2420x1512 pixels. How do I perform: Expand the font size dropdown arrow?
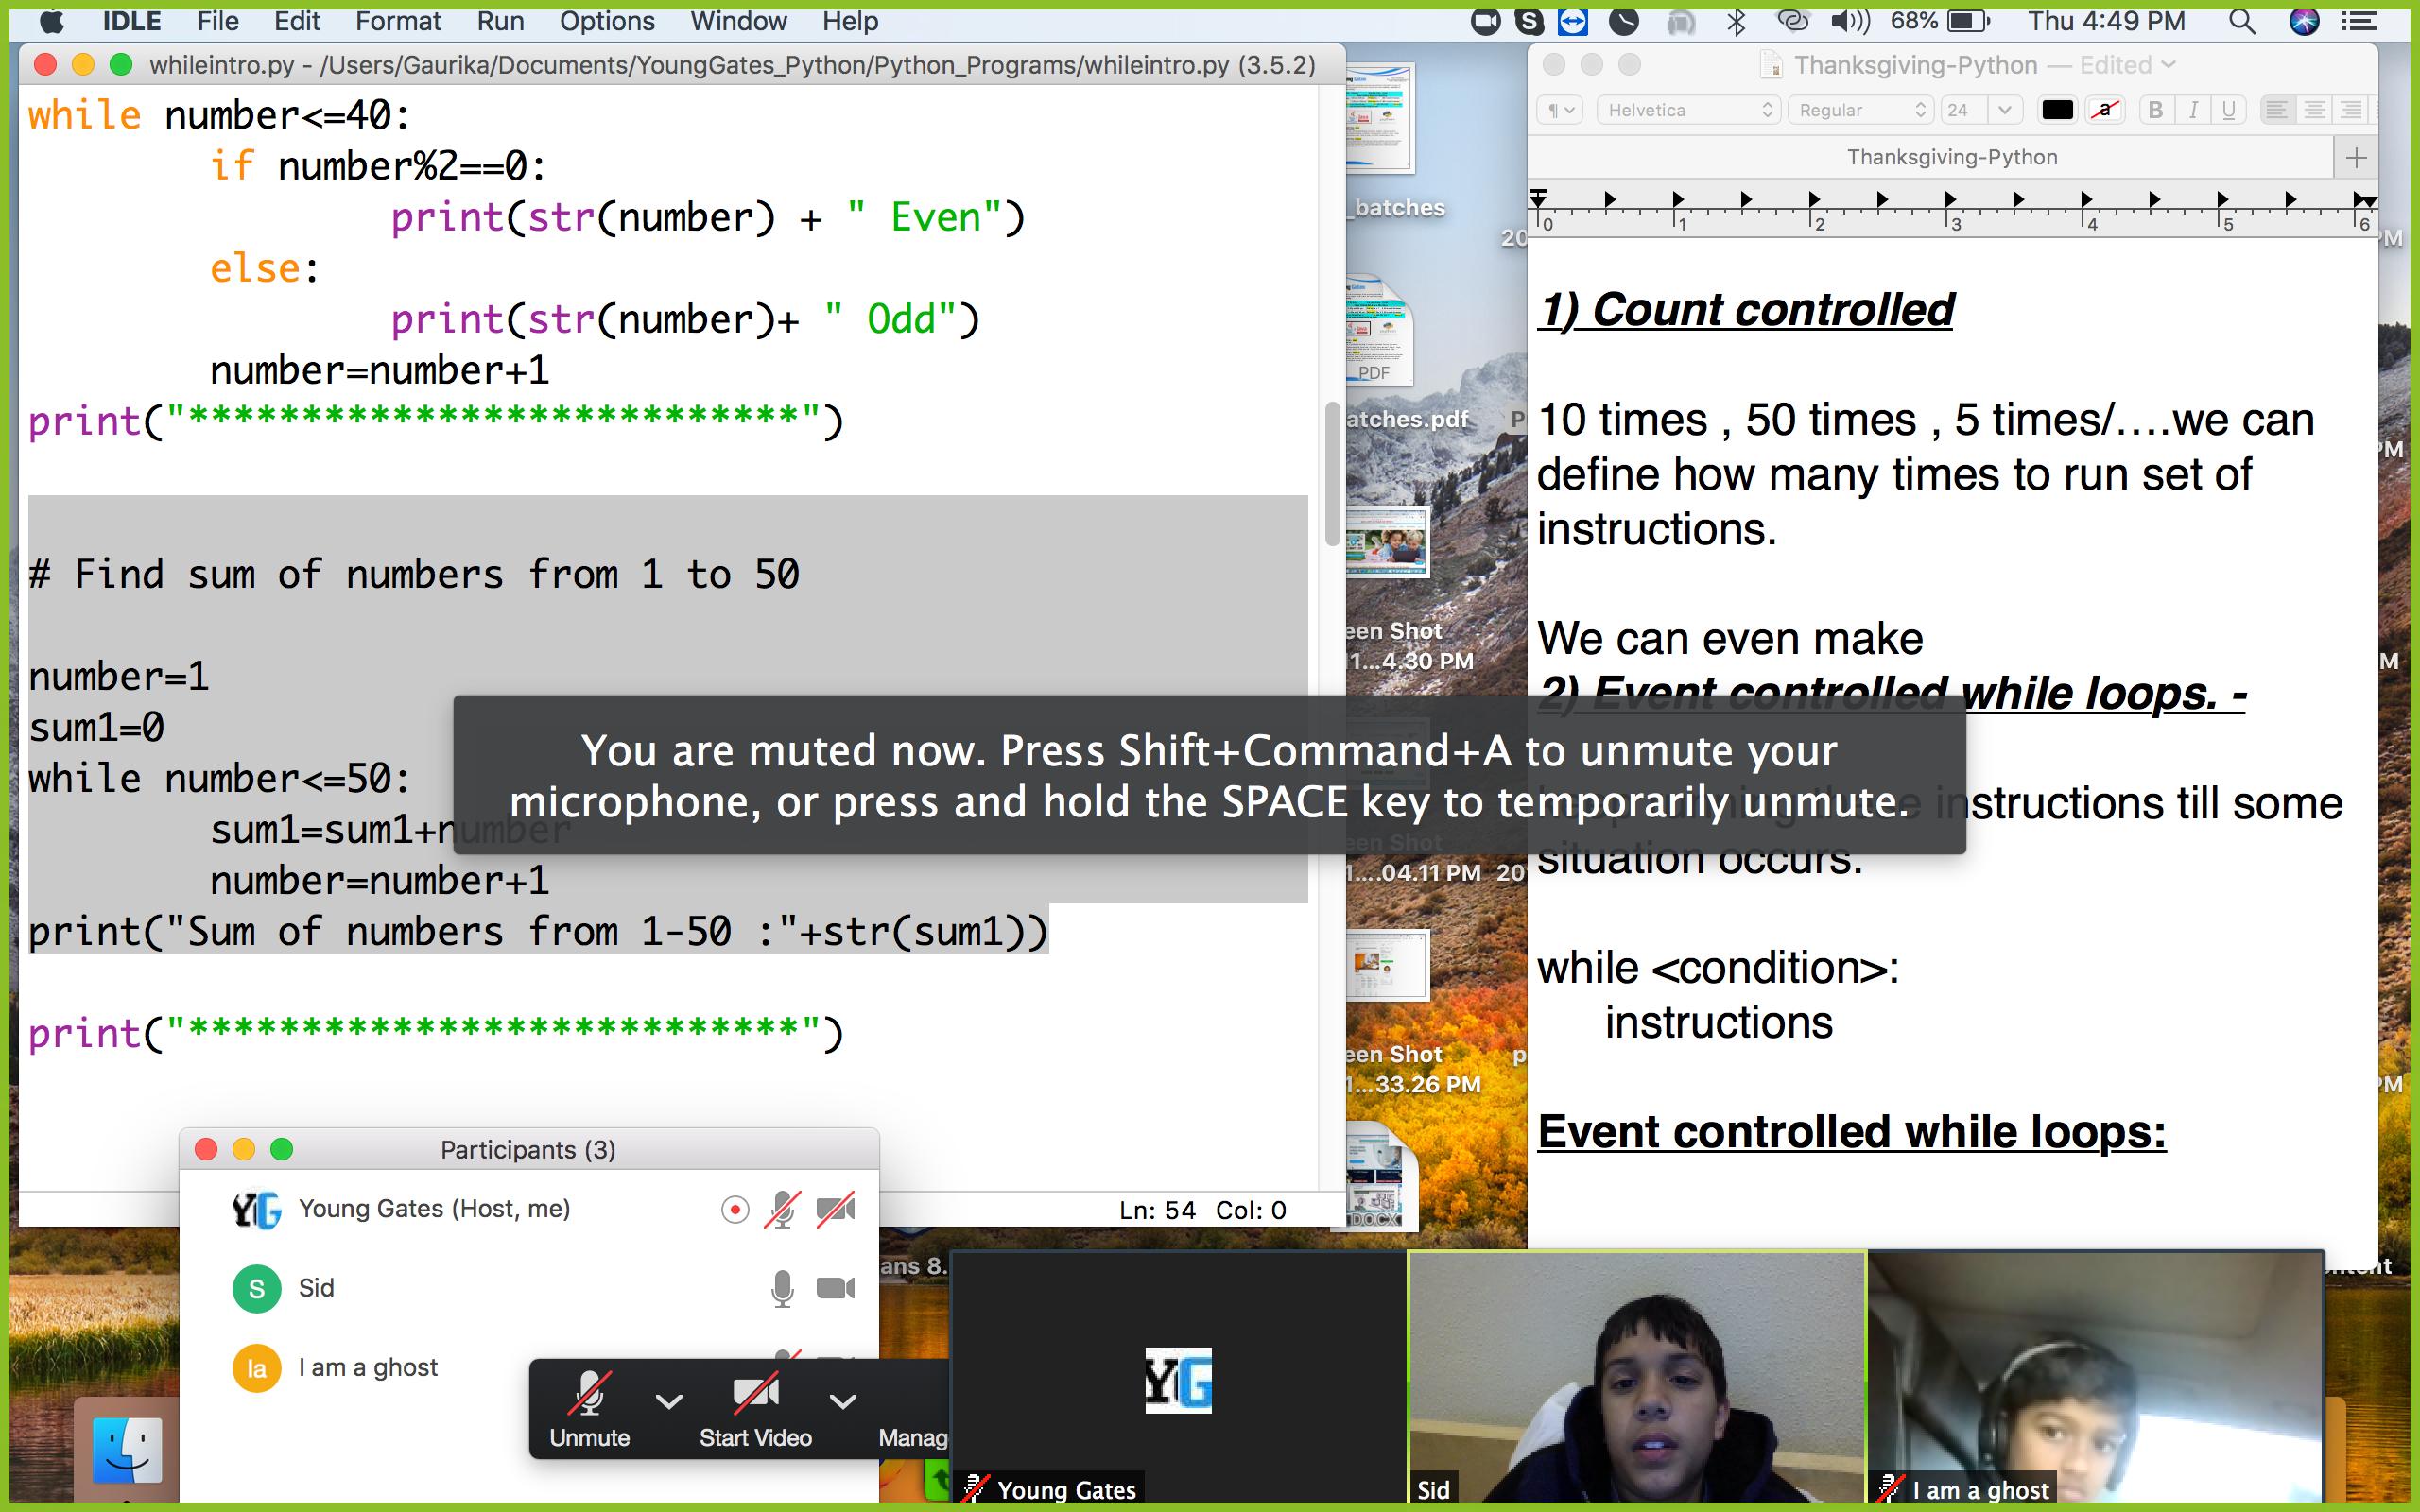click(2005, 110)
